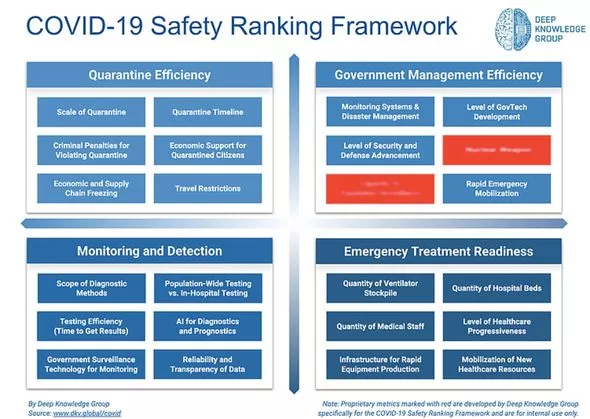Click the Quarantine Efficiency header
The height and width of the screenshot is (419, 590).
point(149,75)
